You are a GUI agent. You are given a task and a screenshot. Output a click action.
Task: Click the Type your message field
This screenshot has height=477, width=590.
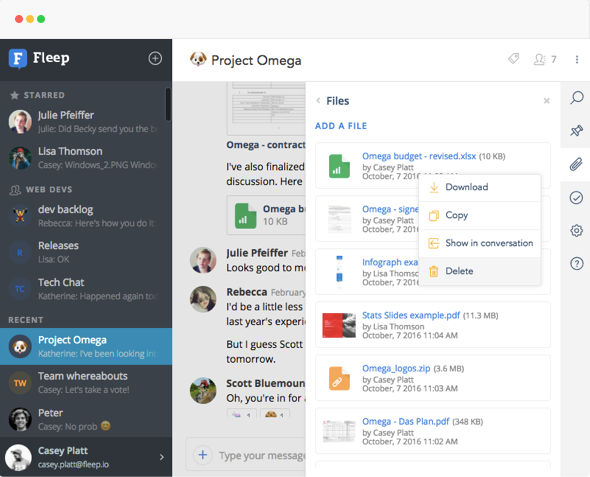tap(262, 456)
